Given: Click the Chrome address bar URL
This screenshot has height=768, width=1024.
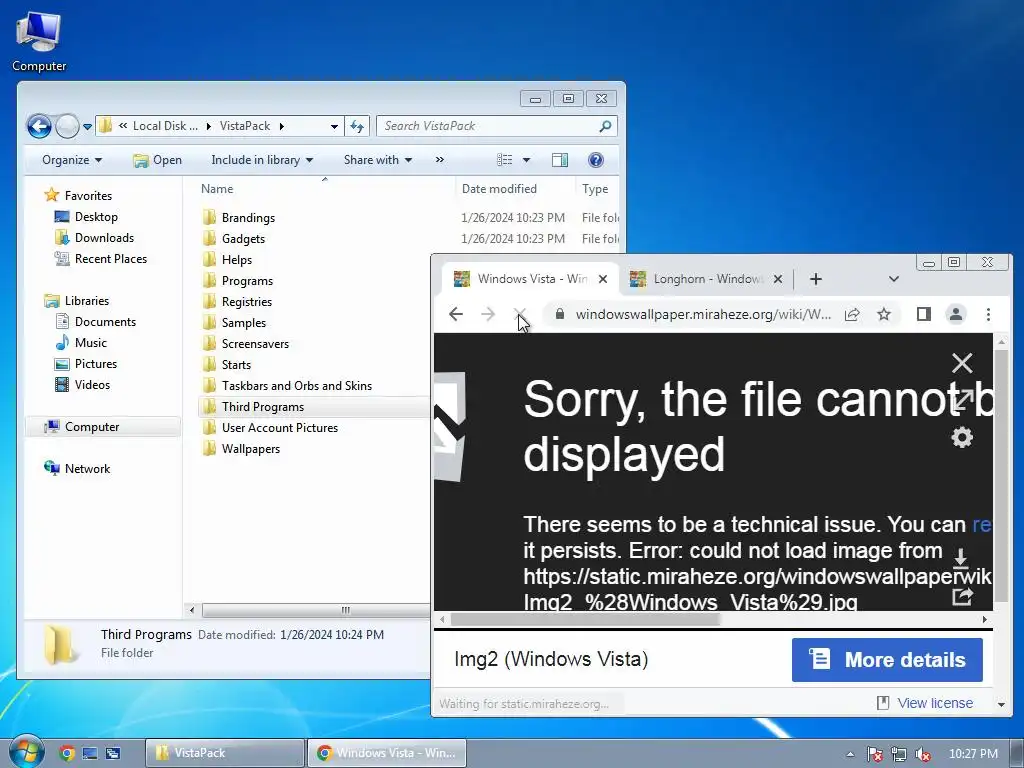Looking at the screenshot, I should point(703,314).
